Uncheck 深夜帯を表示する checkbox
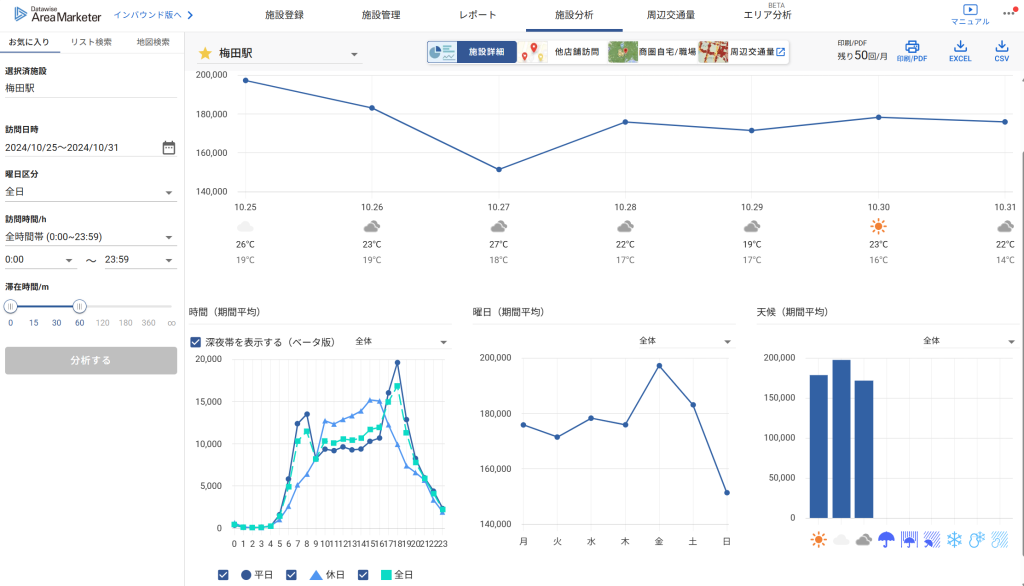 [196, 342]
